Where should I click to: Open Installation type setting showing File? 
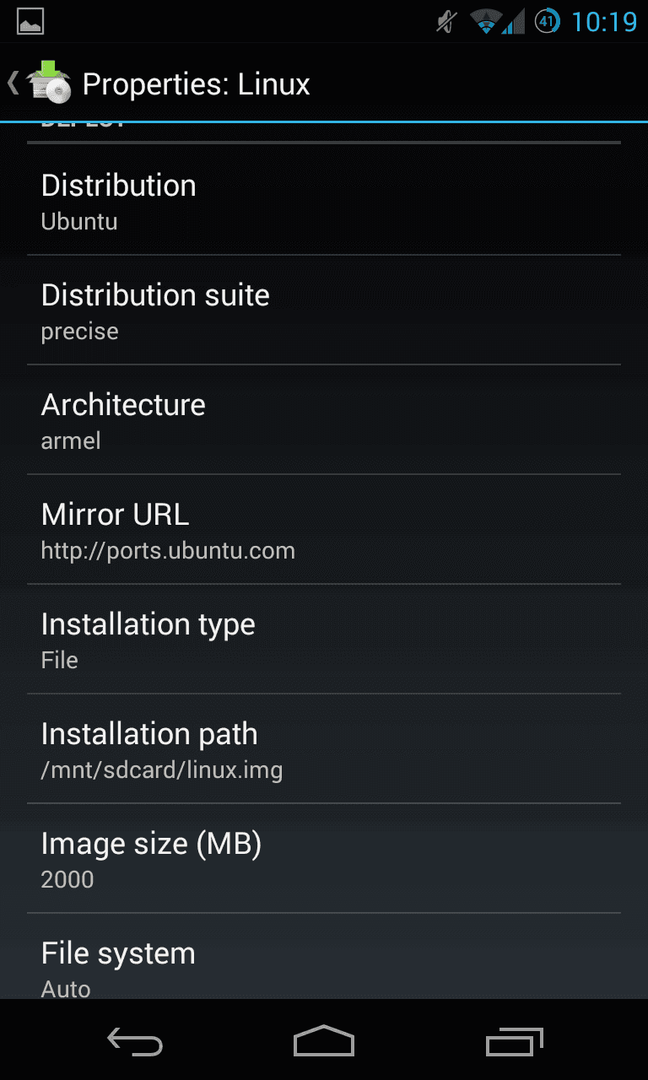click(x=324, y=639)
